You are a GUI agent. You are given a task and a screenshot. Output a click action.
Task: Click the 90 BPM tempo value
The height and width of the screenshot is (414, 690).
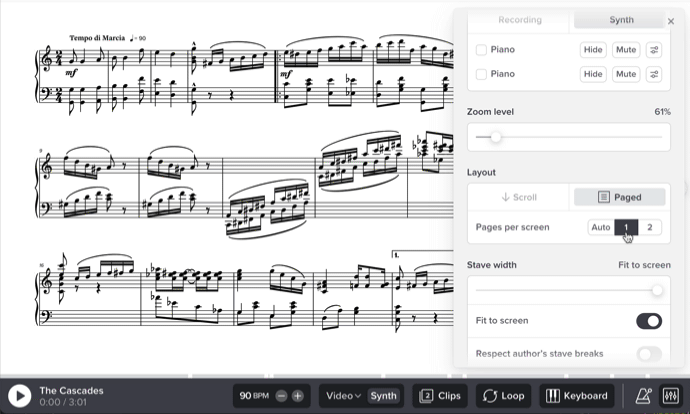click(254, 396)
